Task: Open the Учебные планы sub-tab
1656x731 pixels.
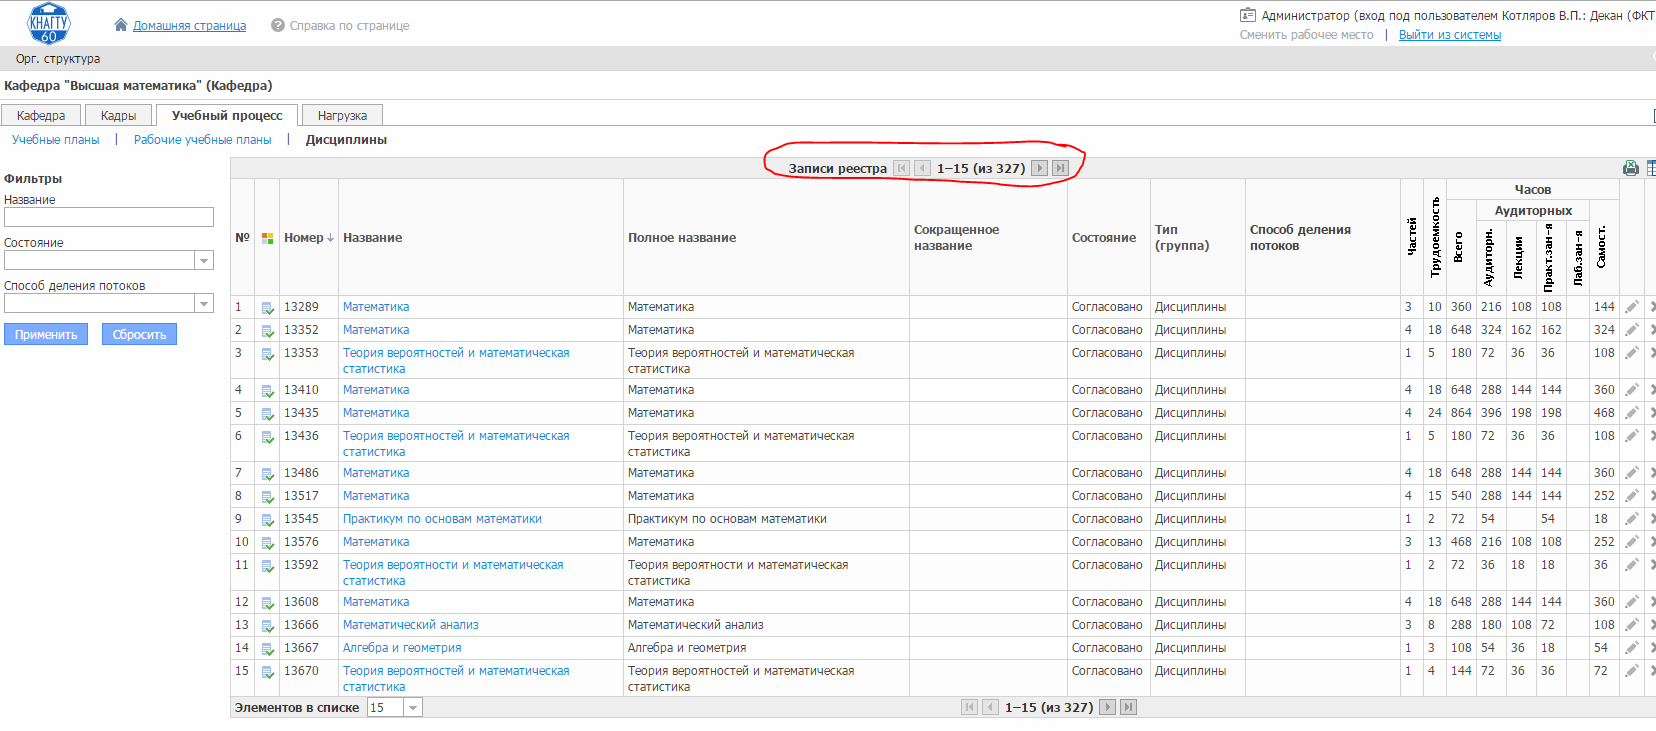Action: click(56, 140)
